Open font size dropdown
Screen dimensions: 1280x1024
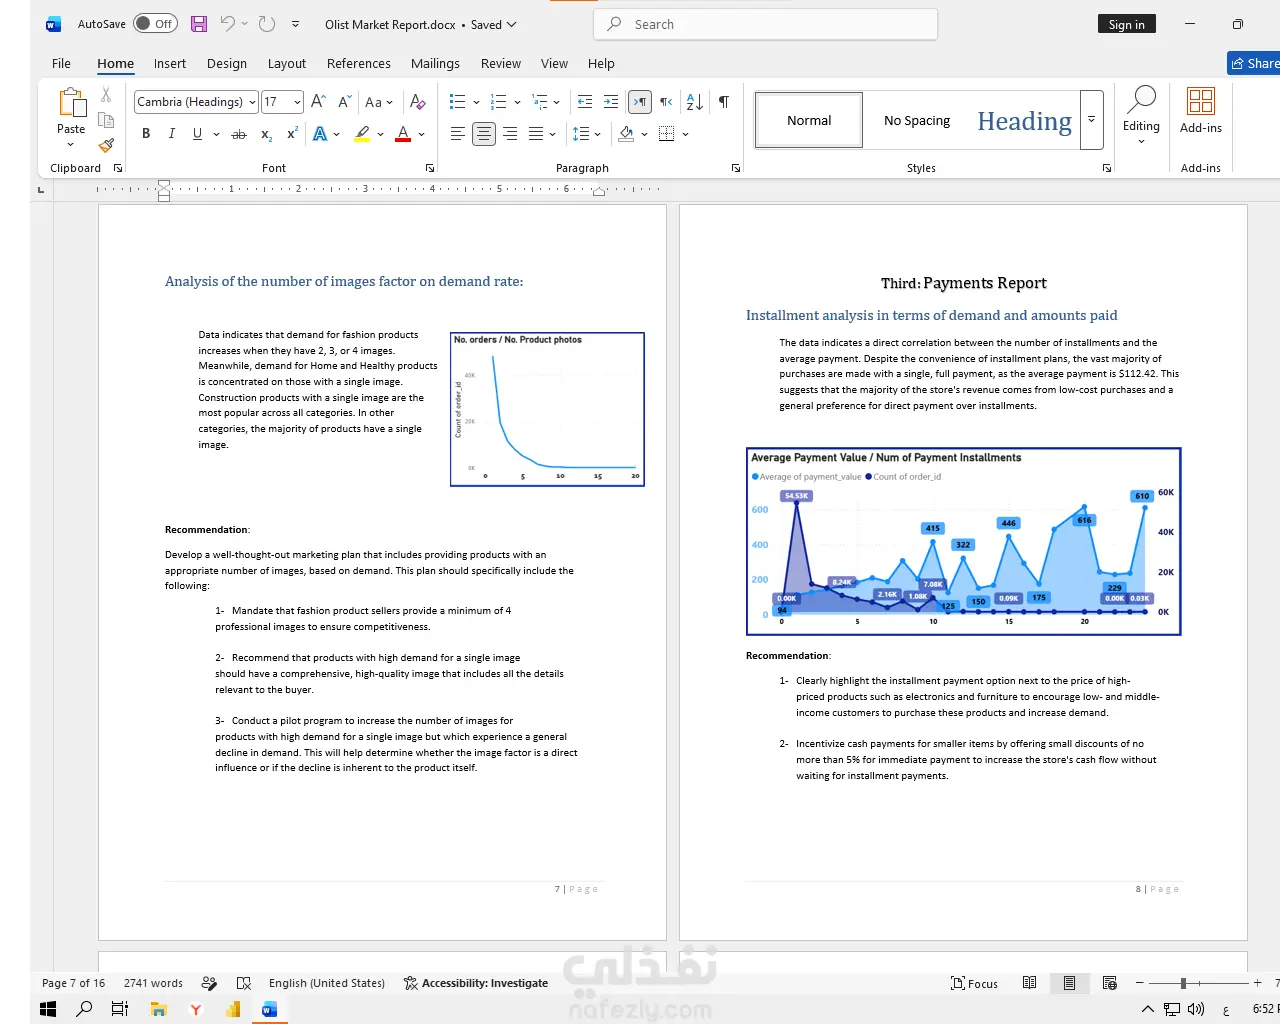(297, 102)
